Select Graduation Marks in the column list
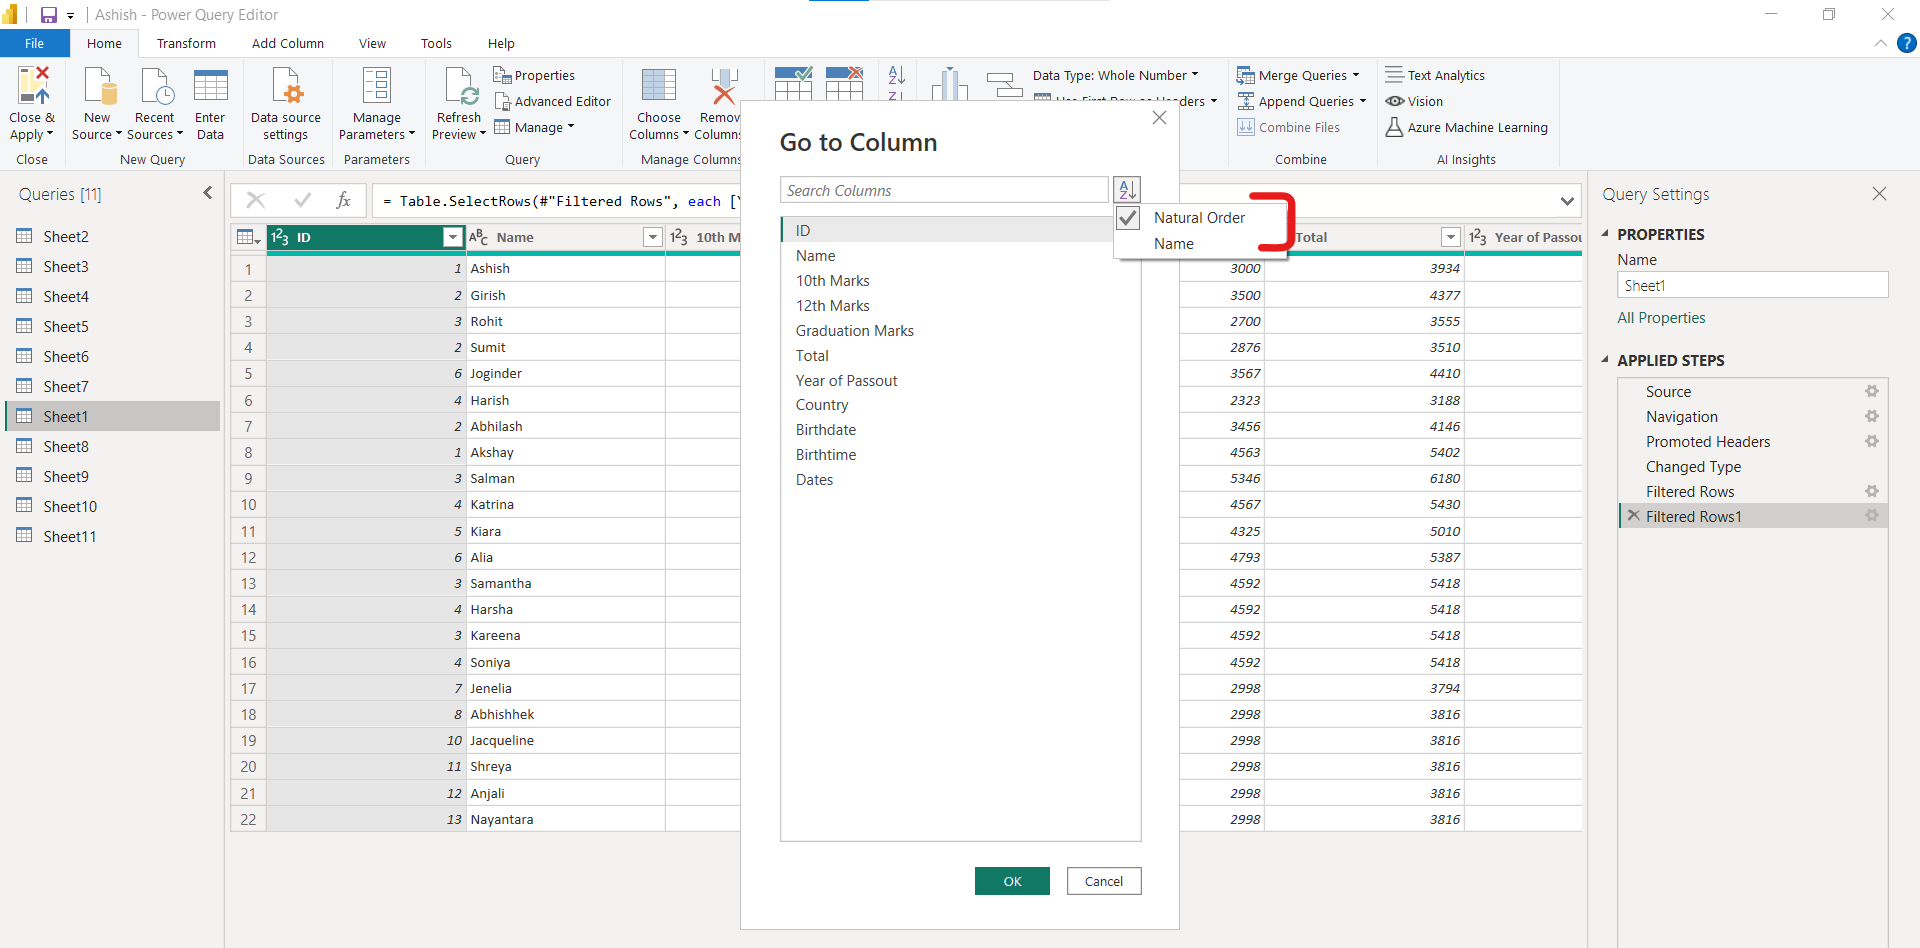The height and width of the screenshot is (948, 1920). pyautogui.click(x=855, y=331)
